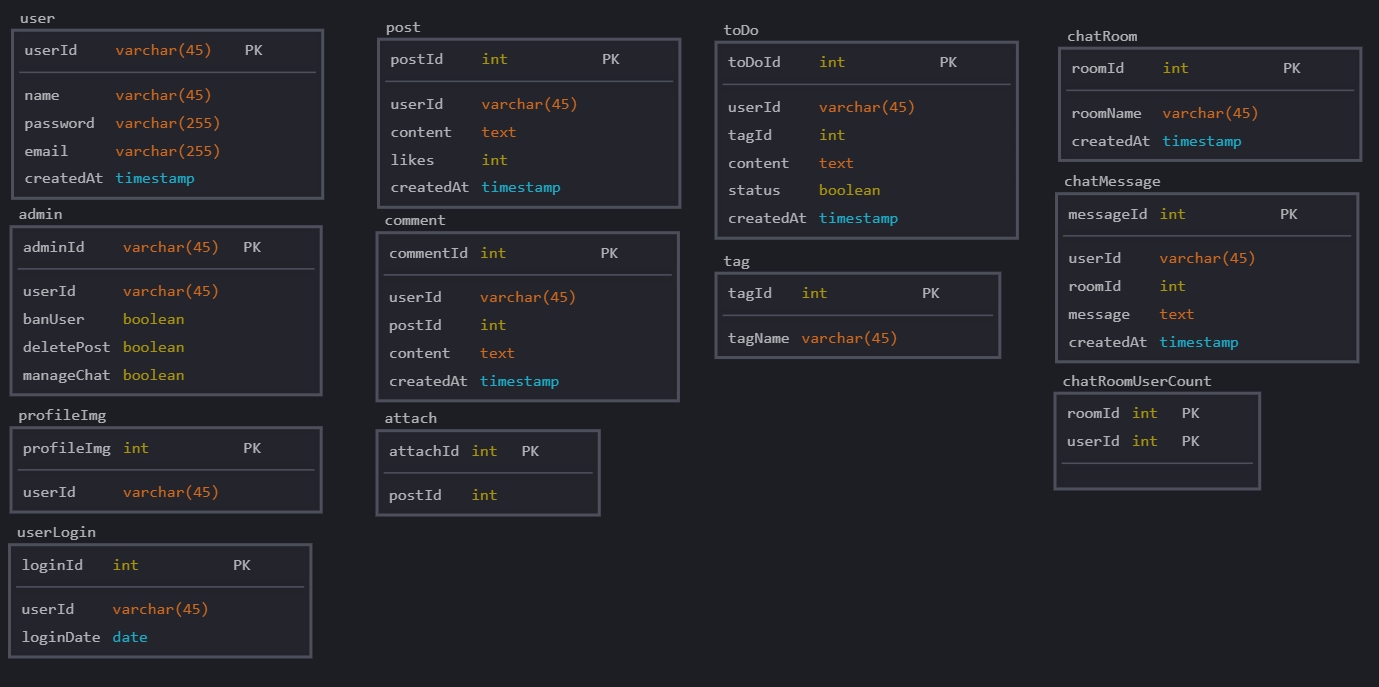Select the loginId field in userLogin table

(52, 565)
